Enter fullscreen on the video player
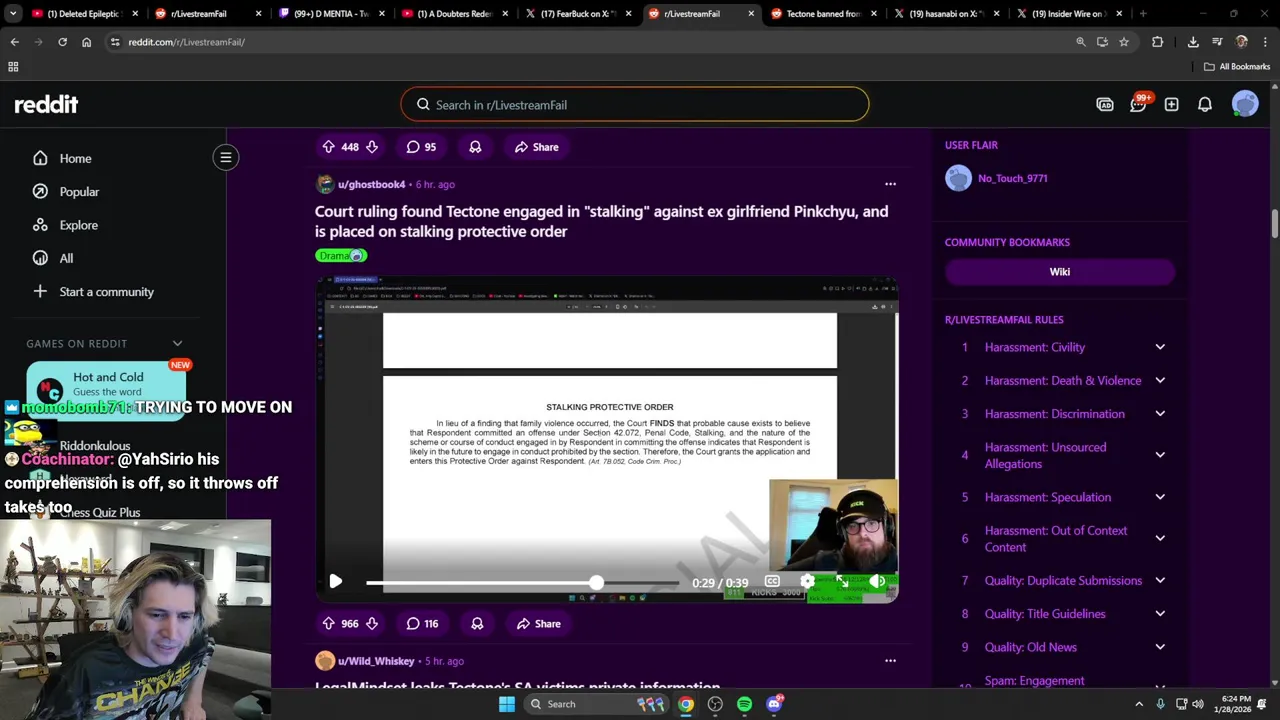 point(842,582)
